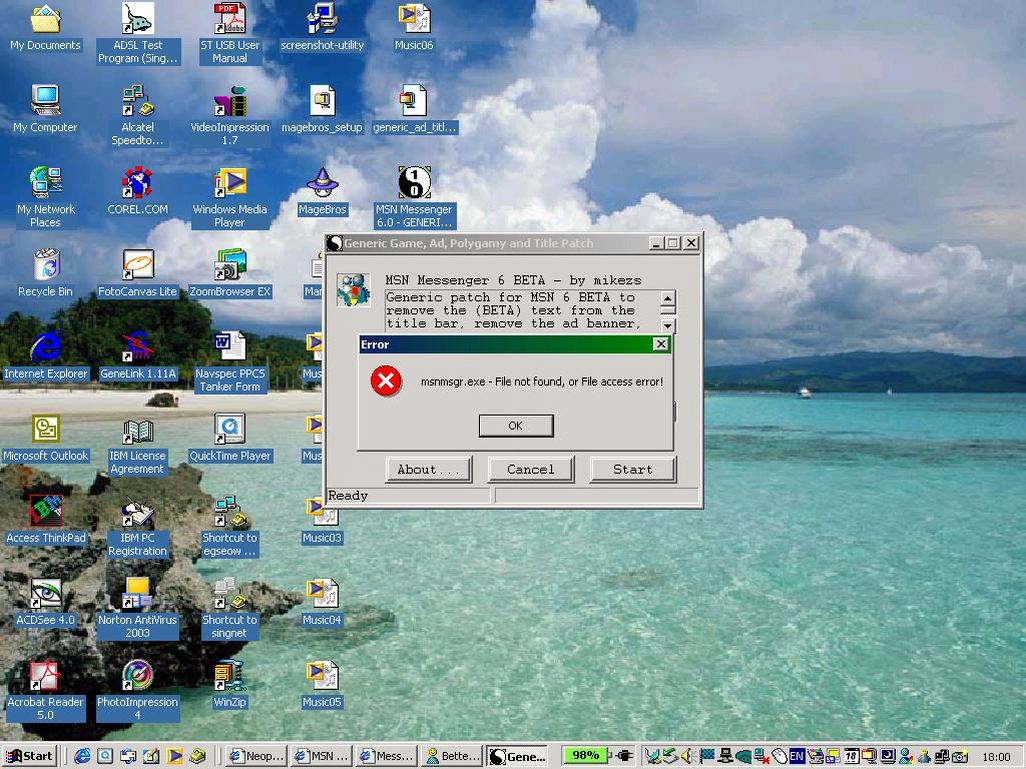The height and width of the screenshot is (769, 1026).
Task: Click the Cancel button in the patch window
Action: click(x=530, y=469)
